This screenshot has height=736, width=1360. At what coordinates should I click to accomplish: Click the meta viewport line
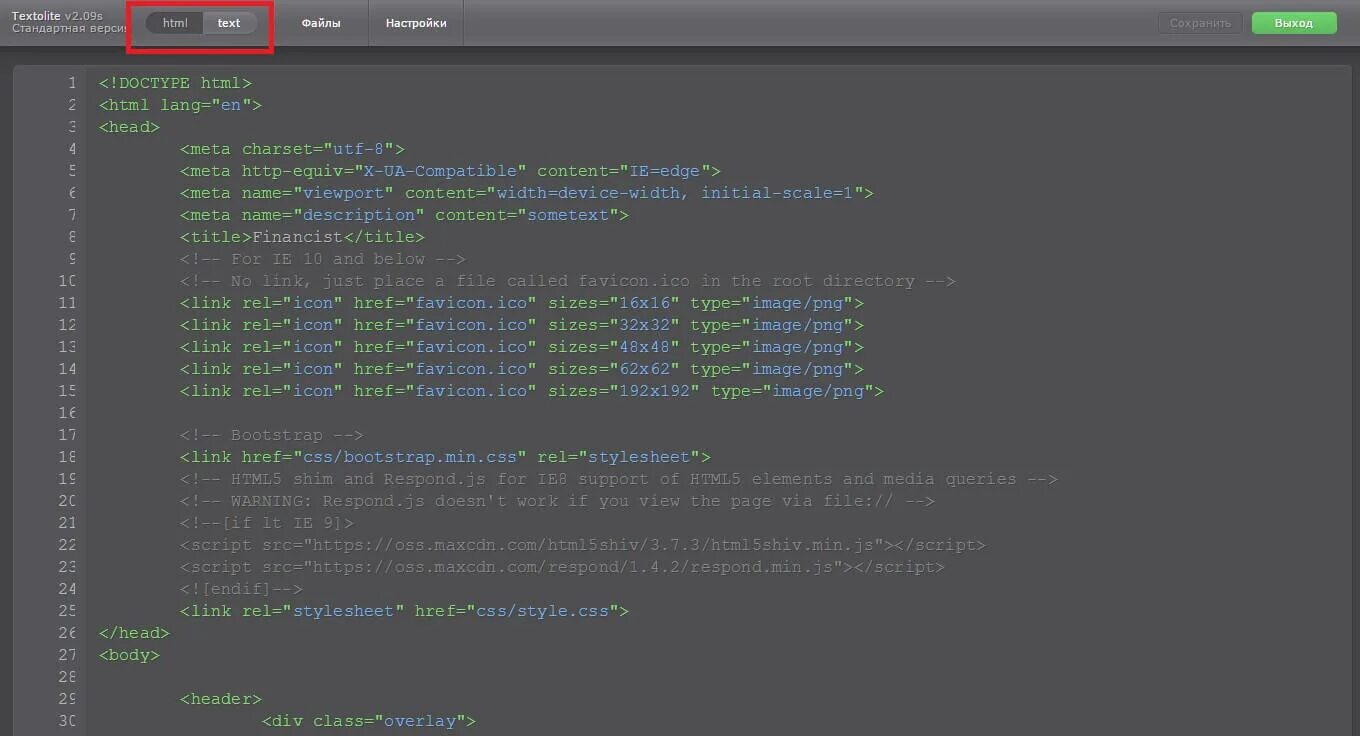click(527, 193)
